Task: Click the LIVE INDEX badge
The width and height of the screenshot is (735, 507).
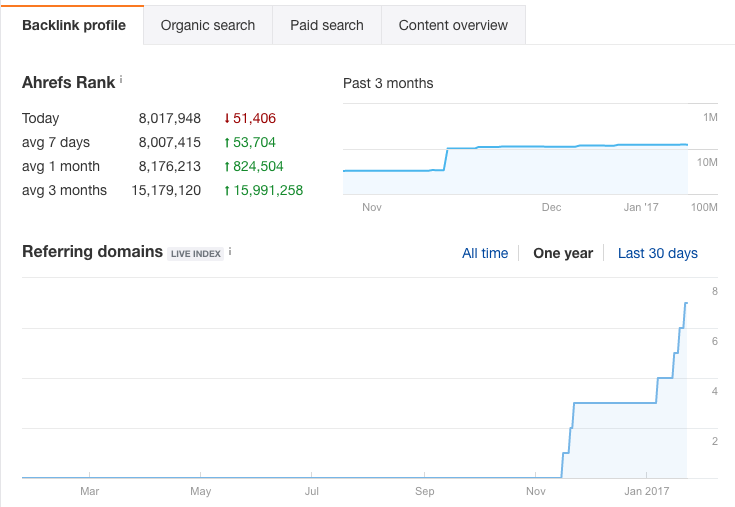Action: point(195,254)
